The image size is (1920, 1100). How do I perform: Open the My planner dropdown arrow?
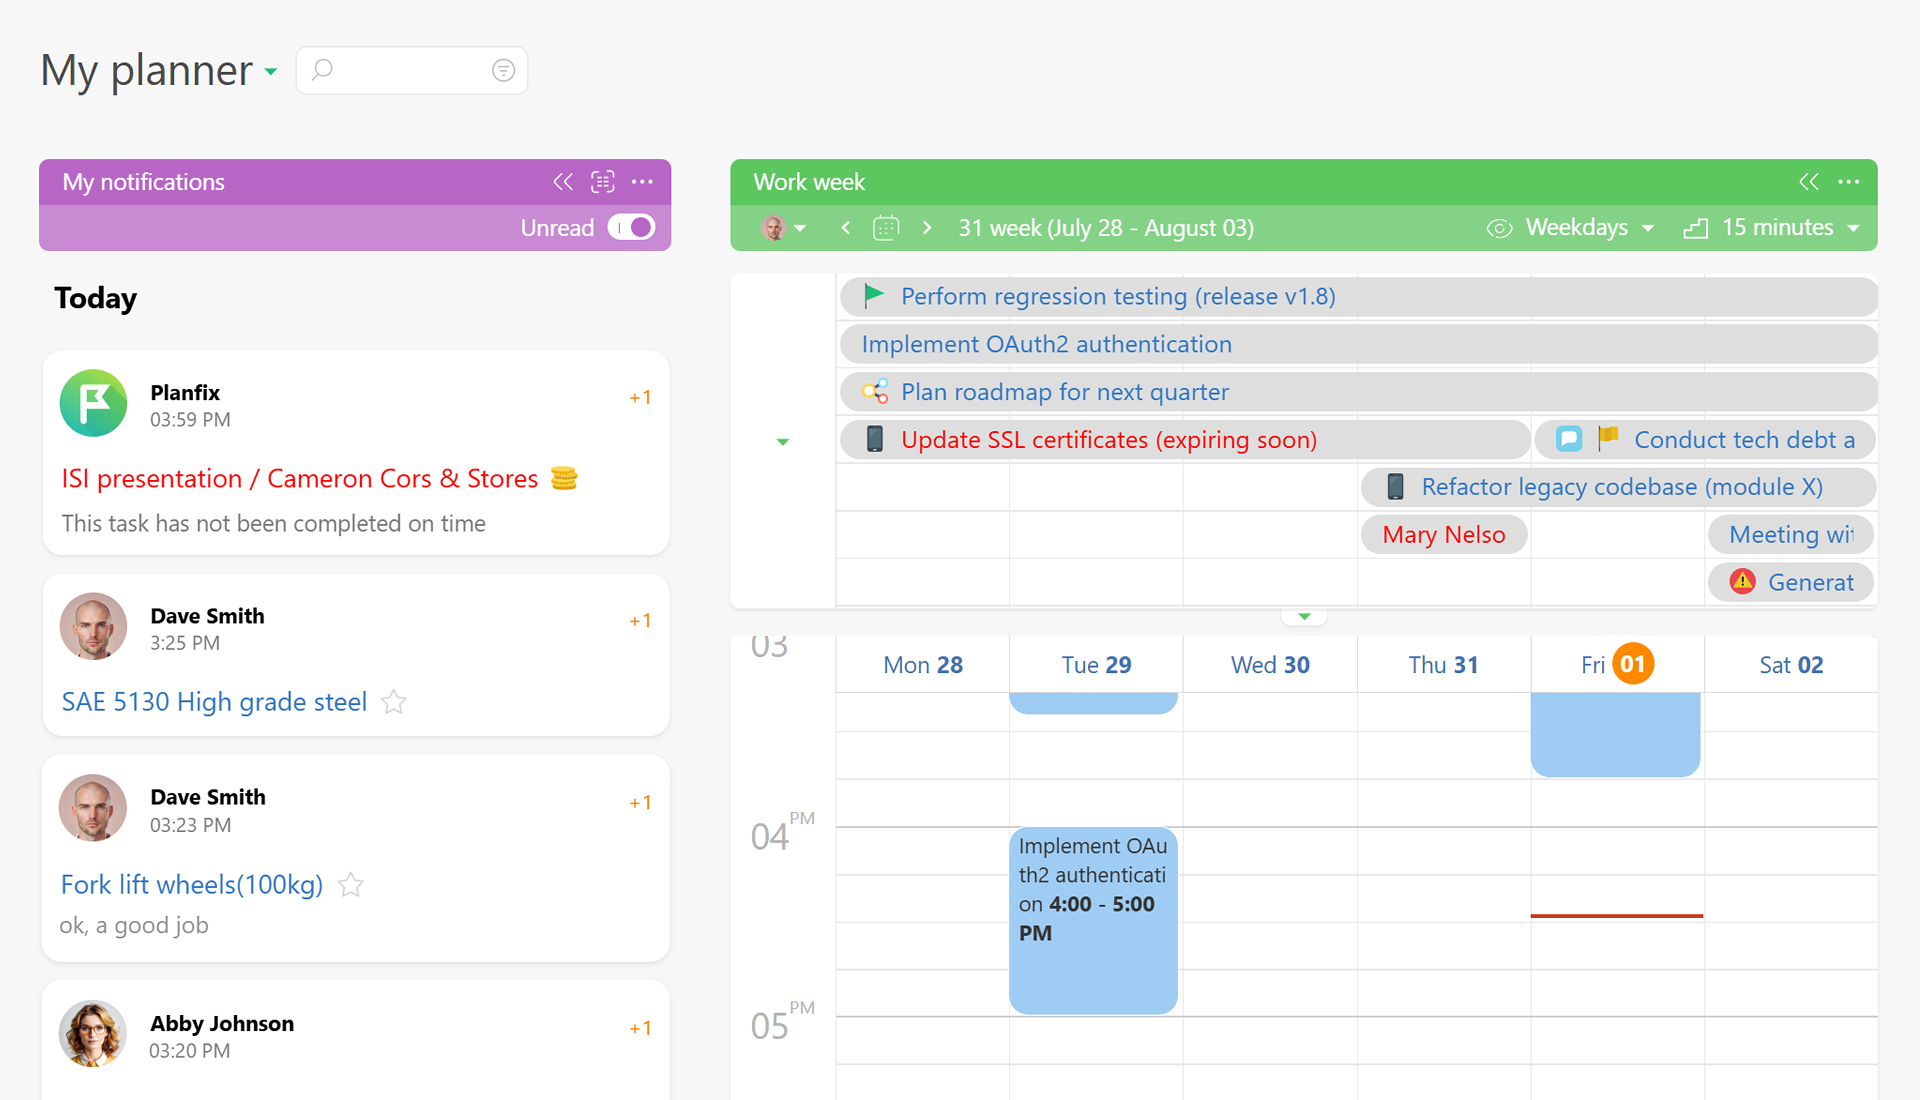tap(269, 72)
